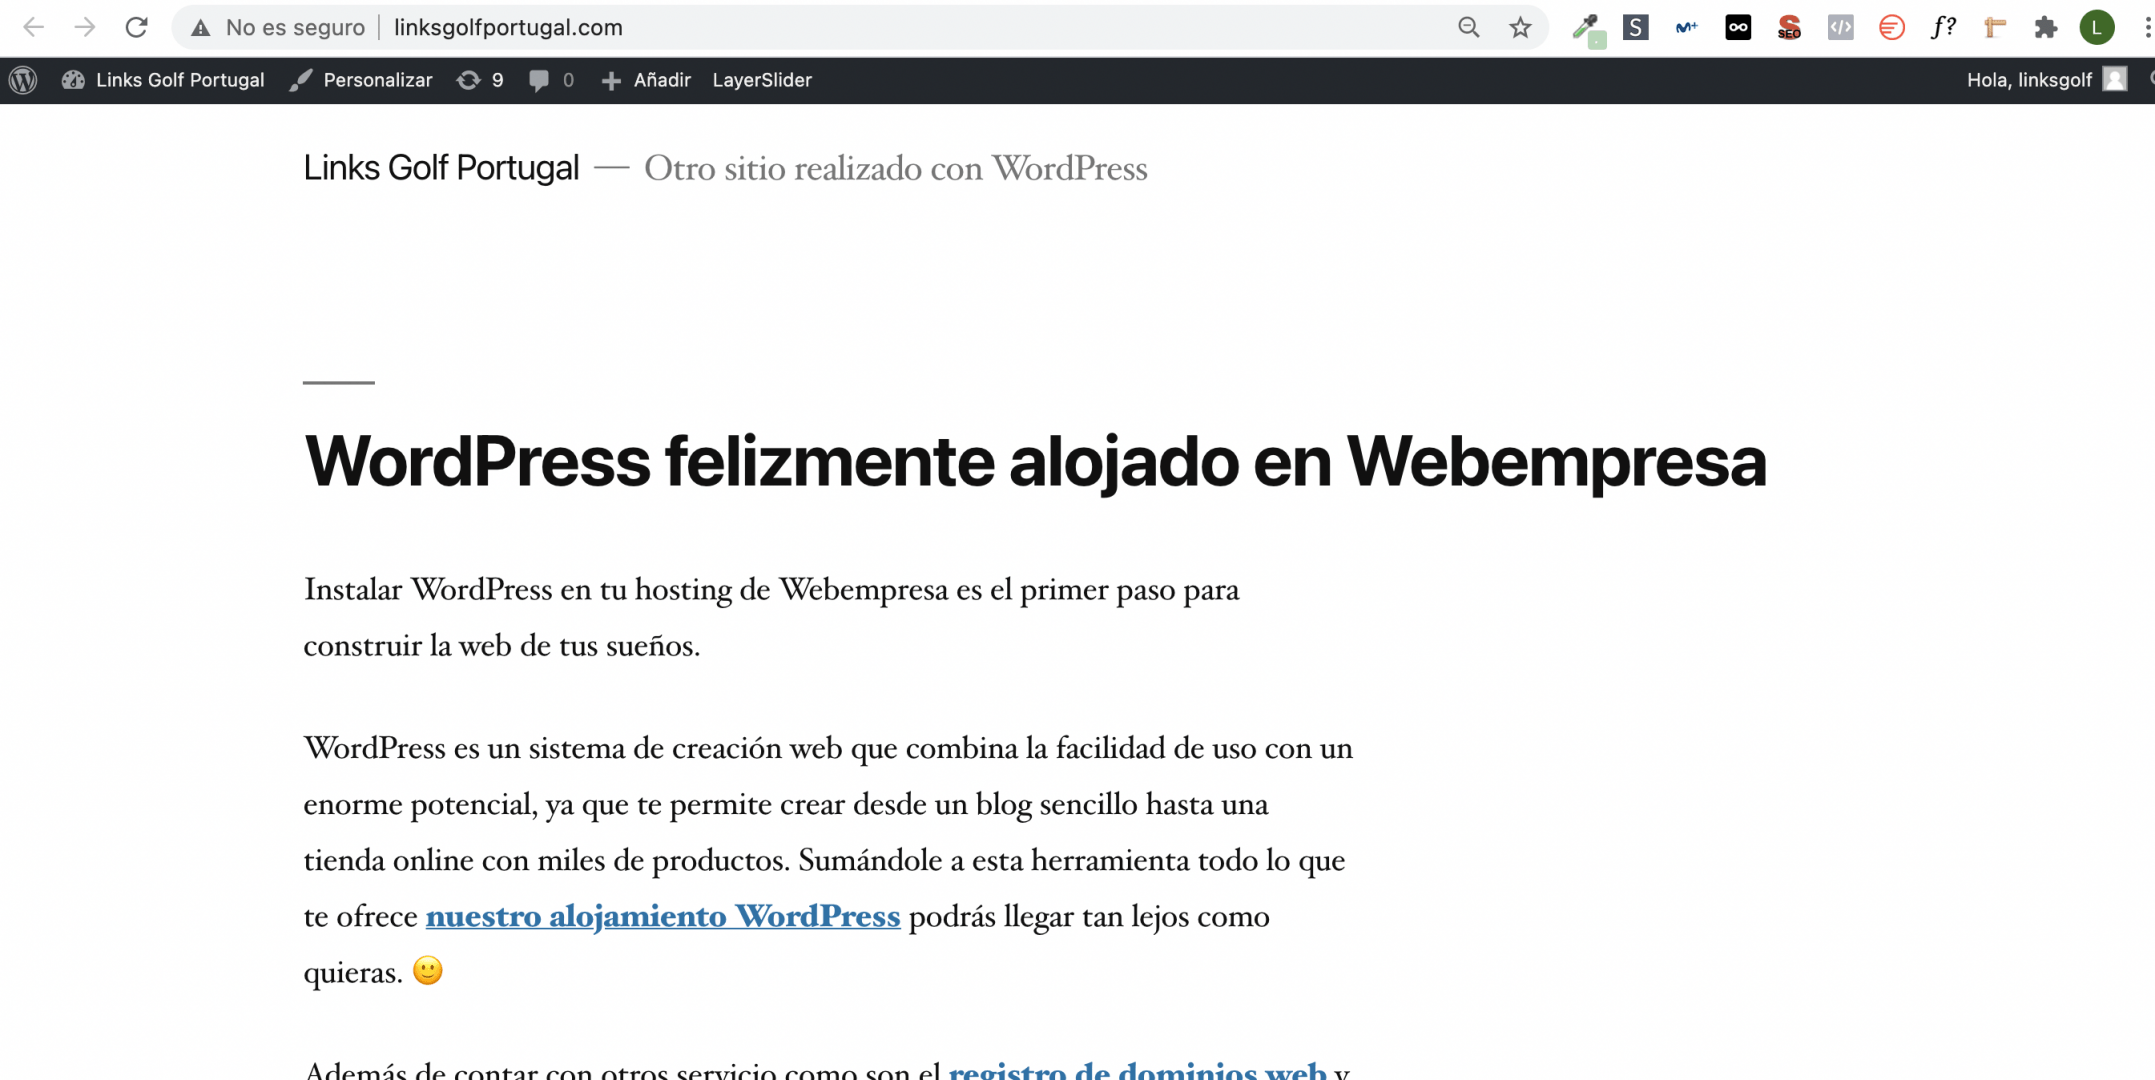Bookmark this page with the star icon
2155x1080 pixels.
pos(1520,27)
